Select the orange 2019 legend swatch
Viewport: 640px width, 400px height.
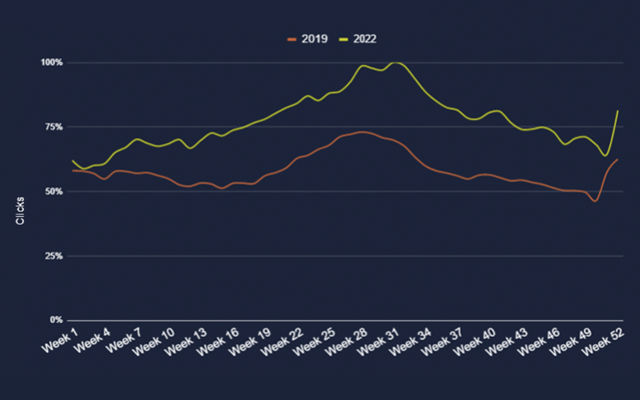292,39
